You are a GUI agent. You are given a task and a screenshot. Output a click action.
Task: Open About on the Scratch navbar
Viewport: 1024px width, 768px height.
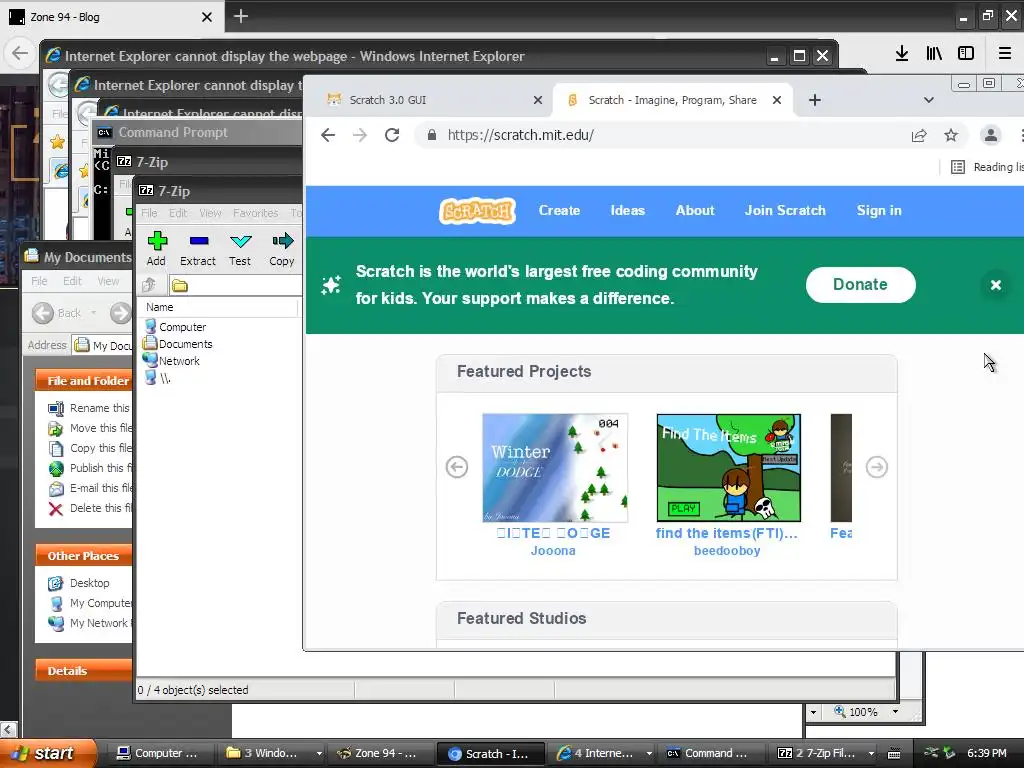pyautogui.click(x=695, y=210)
